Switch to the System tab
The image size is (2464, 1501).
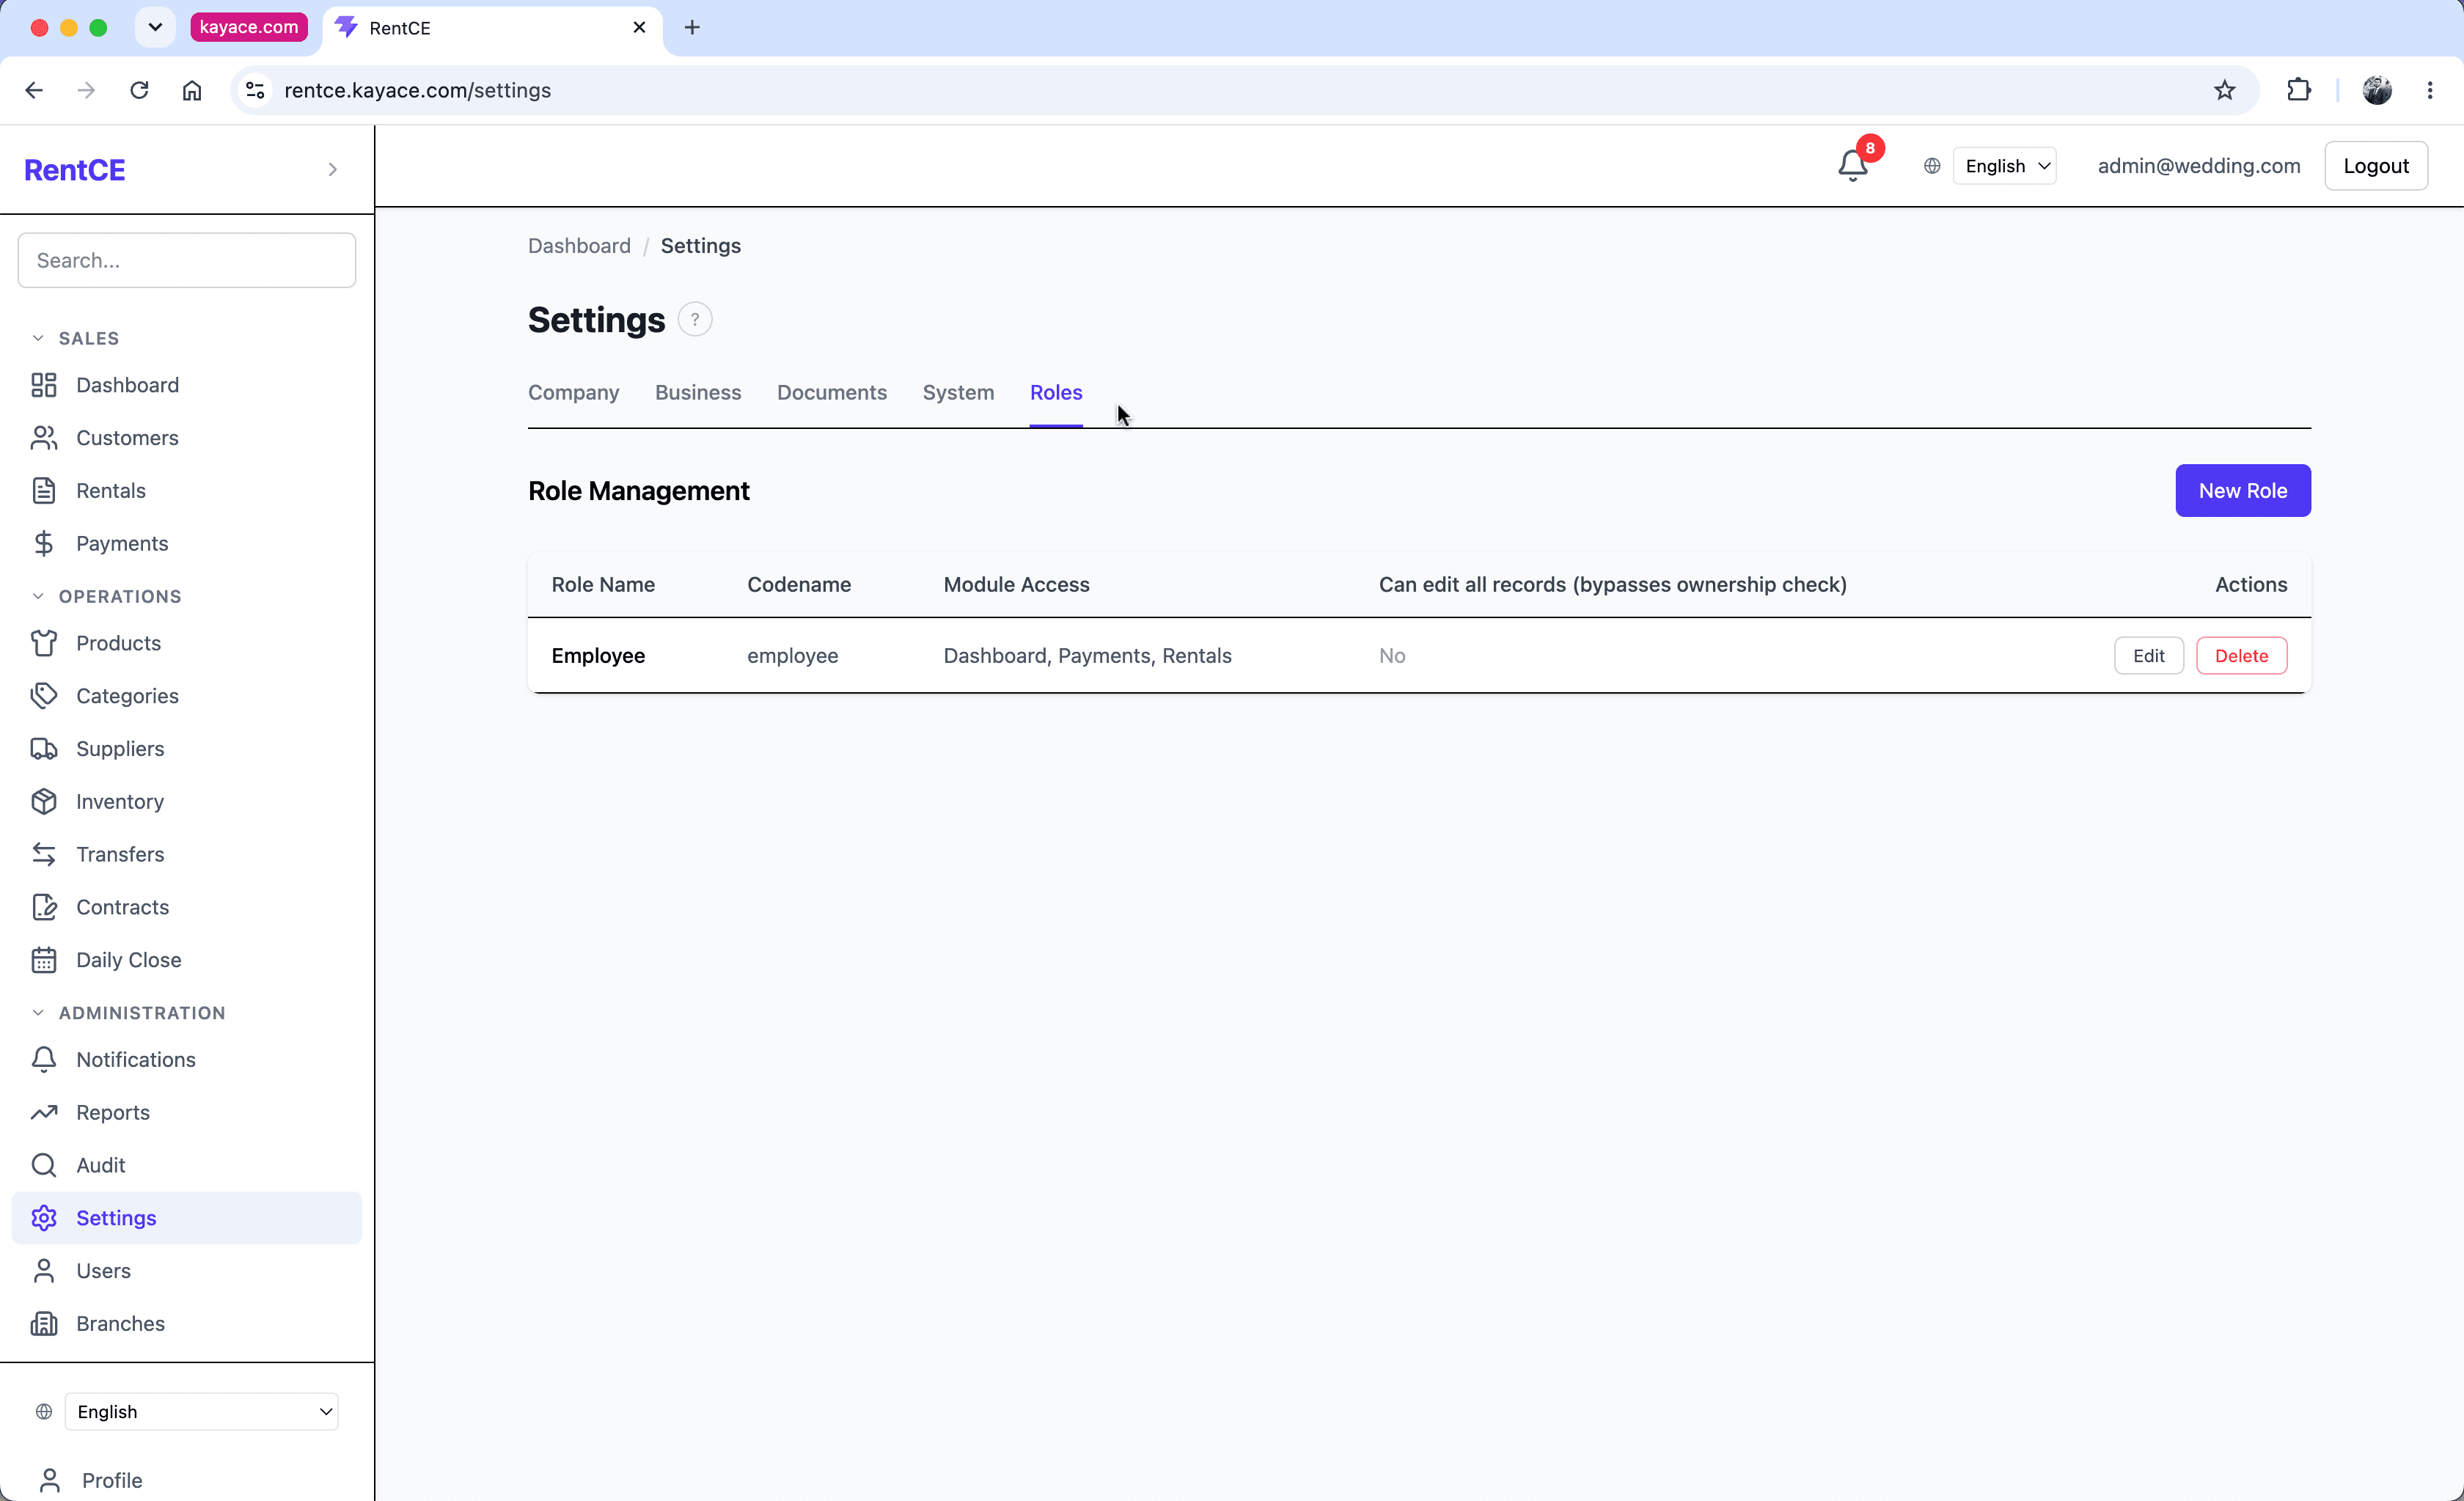coord(958,393)
